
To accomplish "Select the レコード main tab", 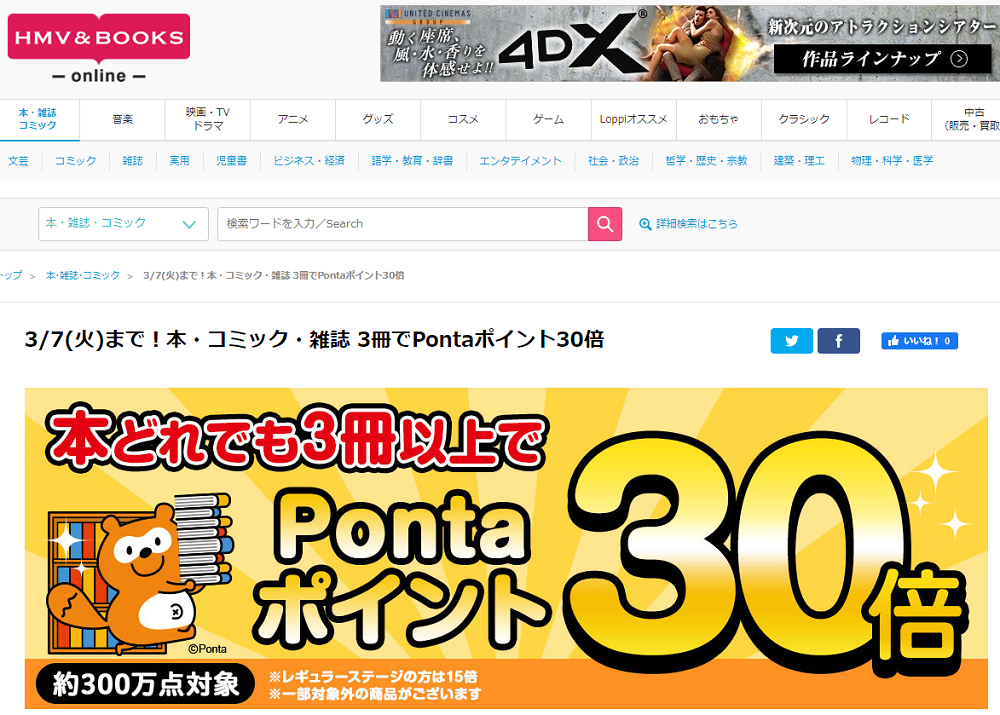I will click(889, 119).
